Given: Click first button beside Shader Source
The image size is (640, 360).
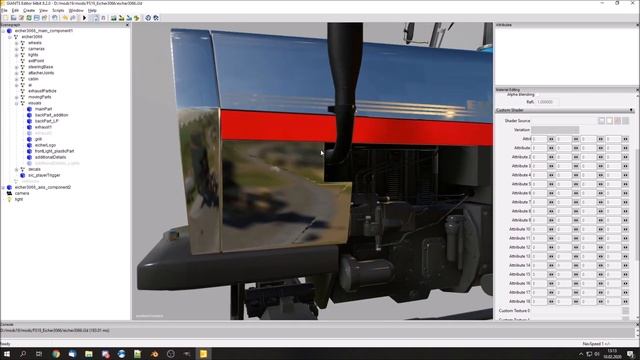Looking at the screenshot, I should 602,121.
